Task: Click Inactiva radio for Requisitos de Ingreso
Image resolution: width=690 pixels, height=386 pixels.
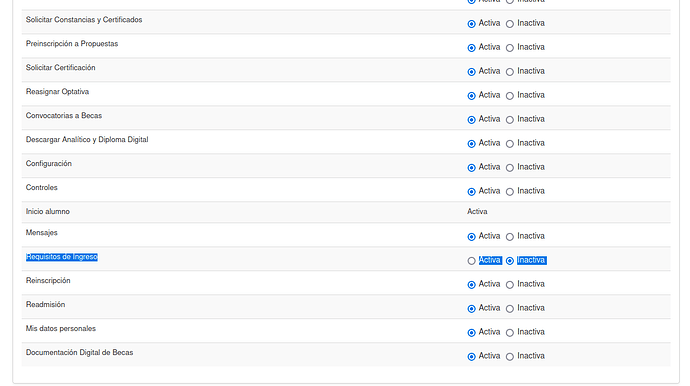Action: point(510,261)
